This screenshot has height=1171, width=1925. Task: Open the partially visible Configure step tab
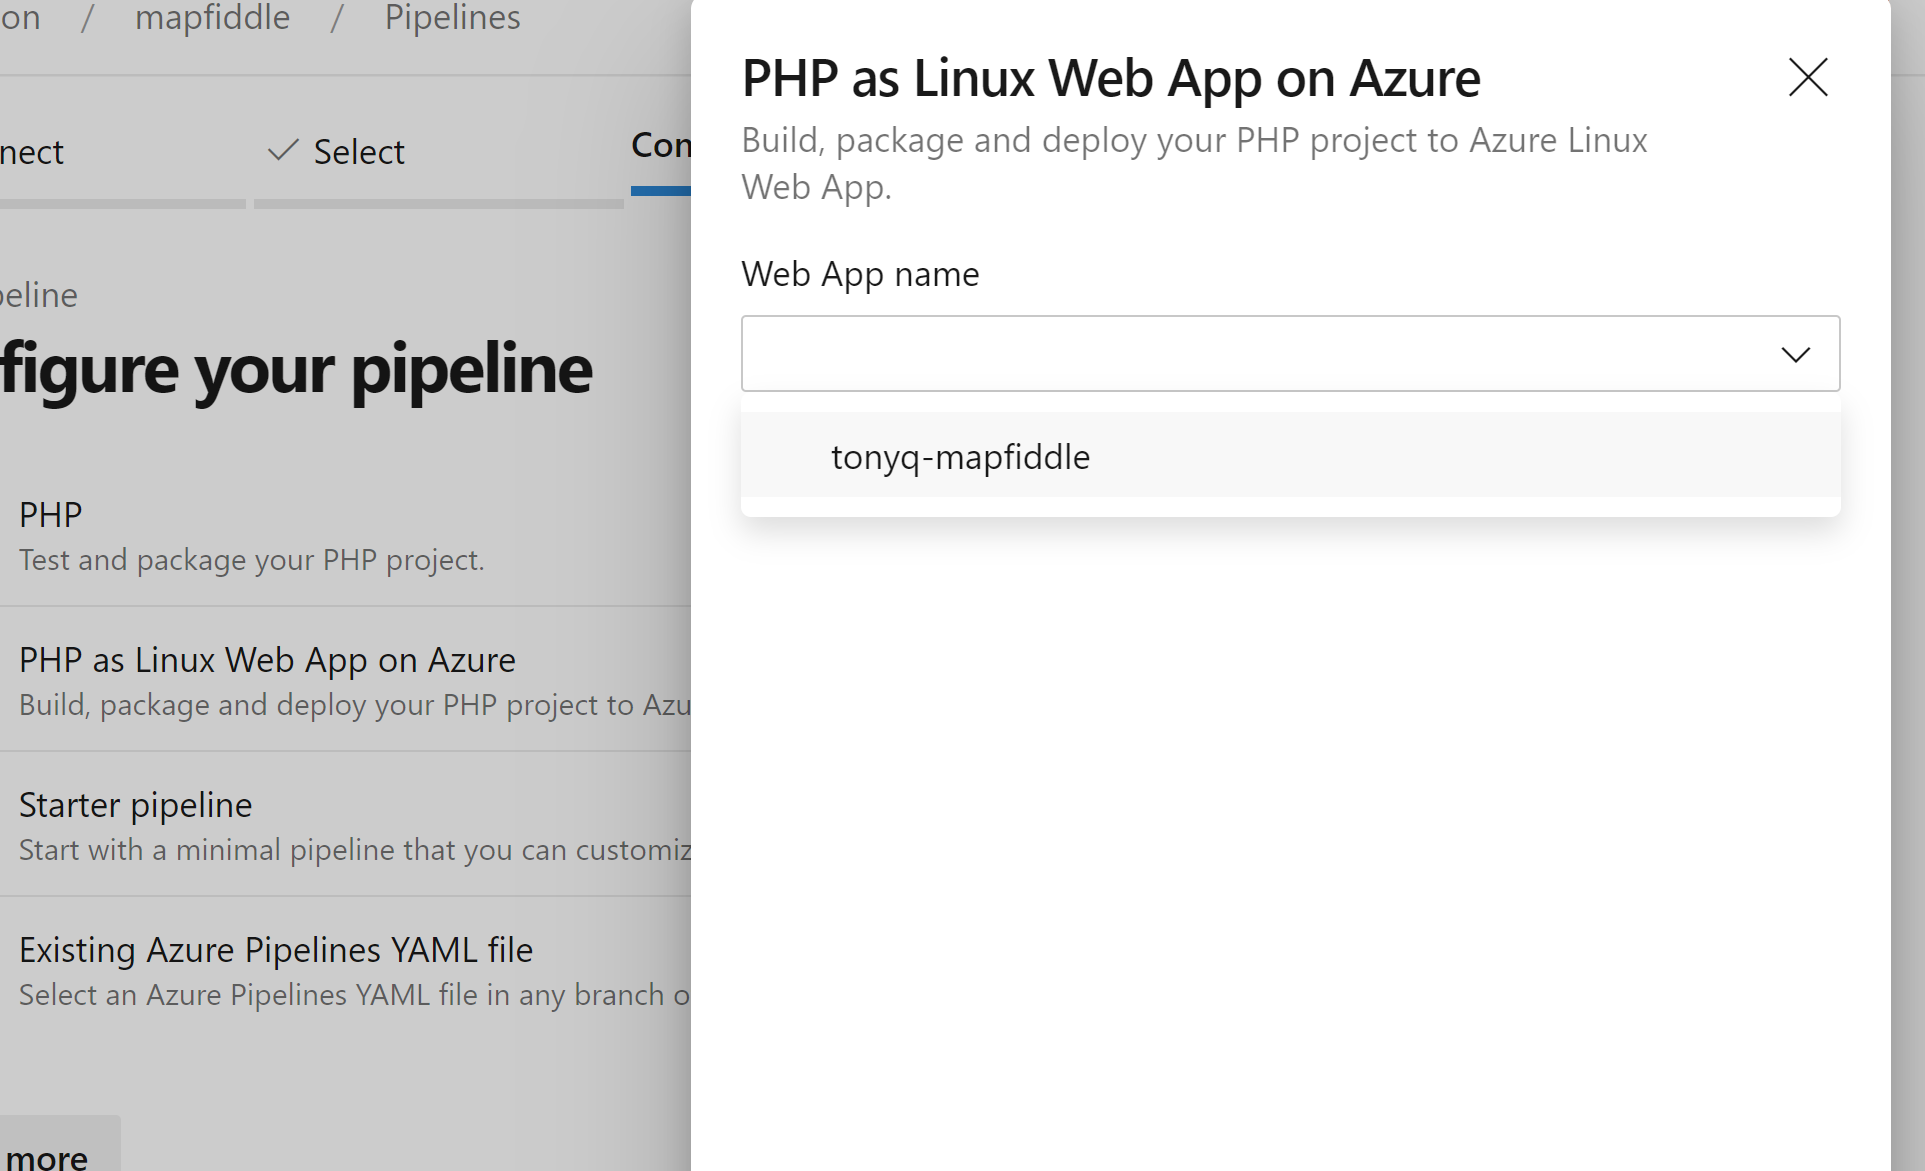click(x=660, y=146)
